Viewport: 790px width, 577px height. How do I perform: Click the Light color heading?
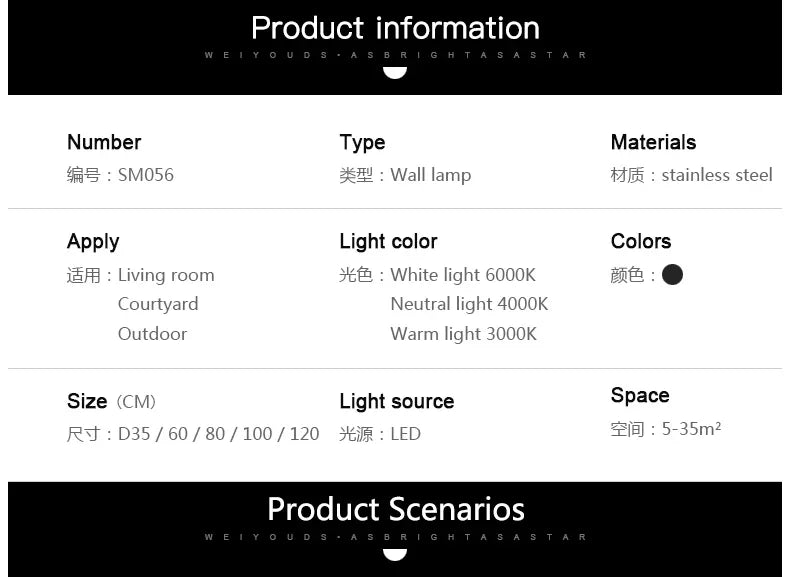pos(388,241)
